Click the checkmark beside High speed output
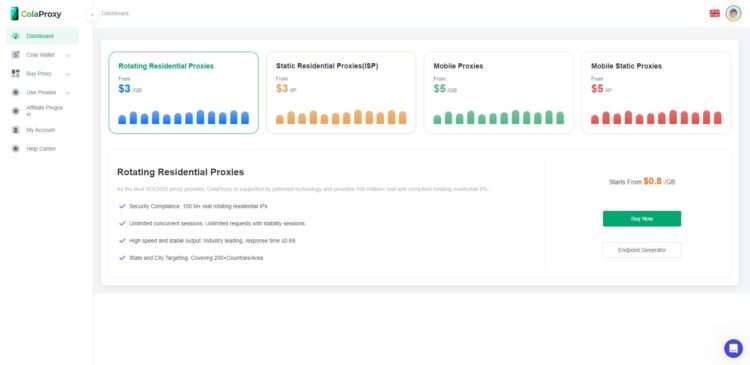The height and width of the screenshot is (365, 750). 122,241
